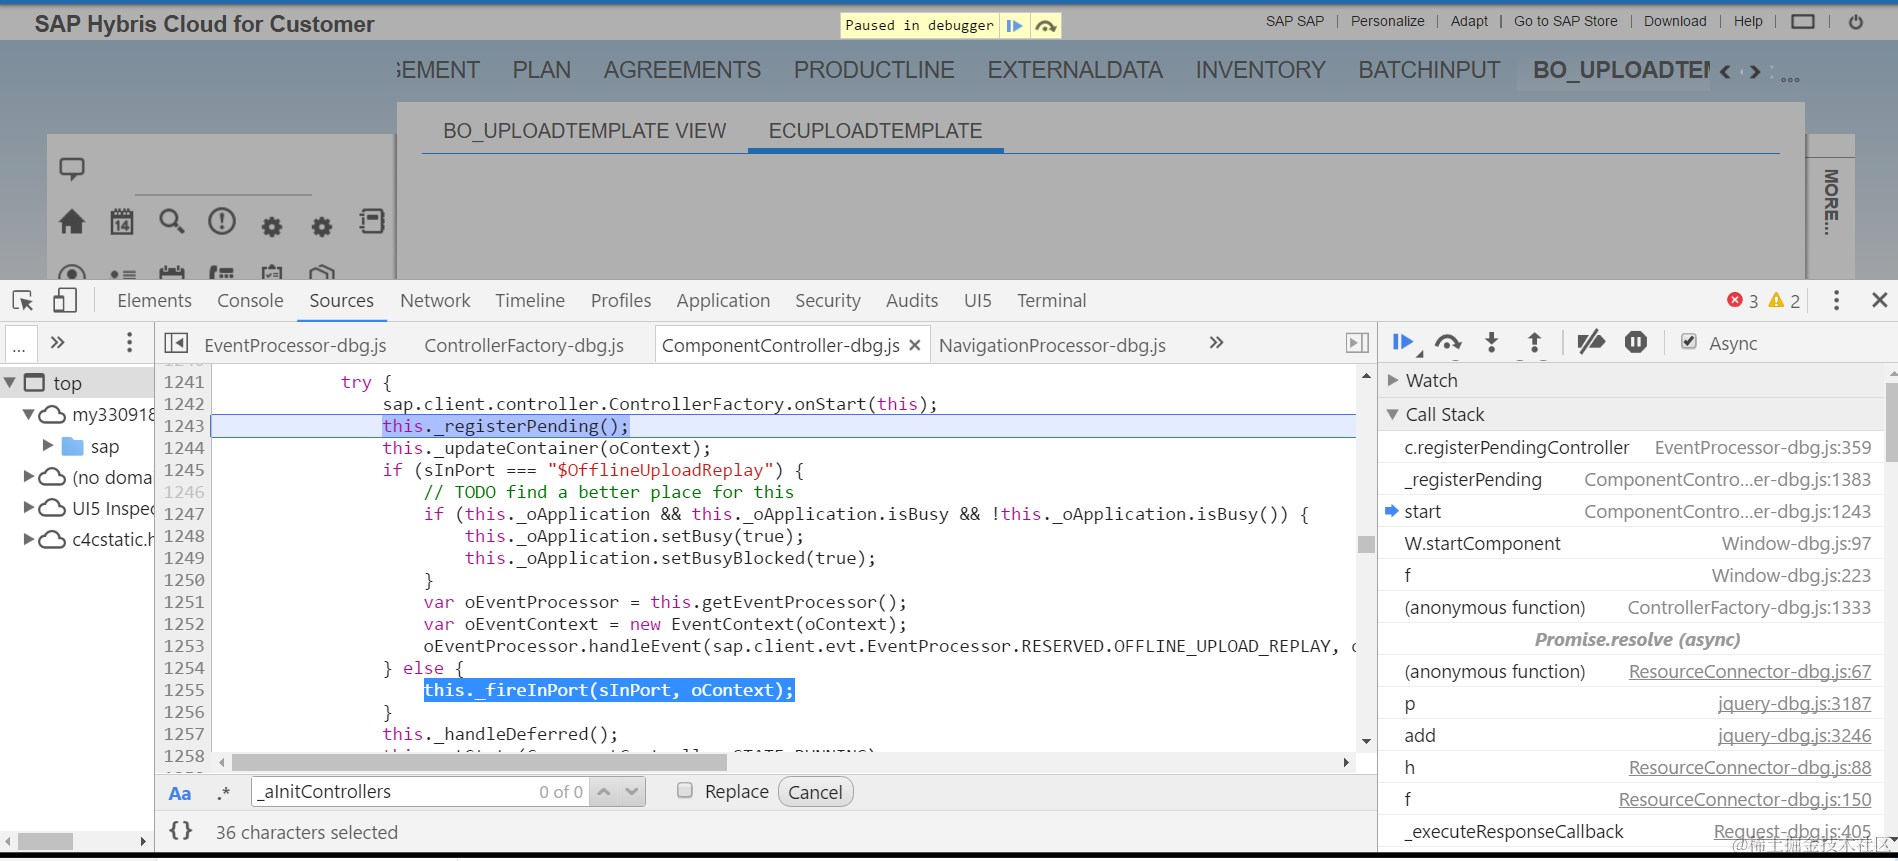This screenshot has width=1898, height=861.
Task: Deactivate breakpoints icon in debugger toolbar
Action: point(1591,343)
